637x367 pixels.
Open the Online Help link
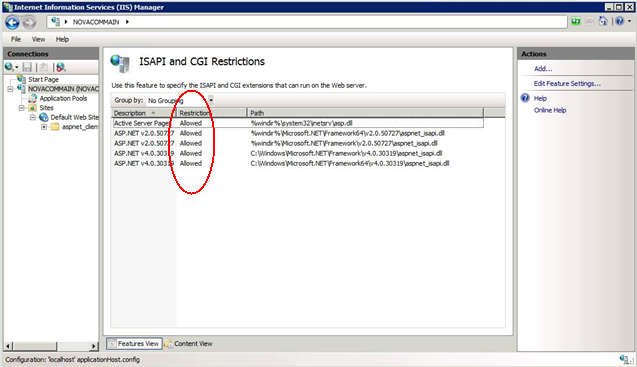550,110
